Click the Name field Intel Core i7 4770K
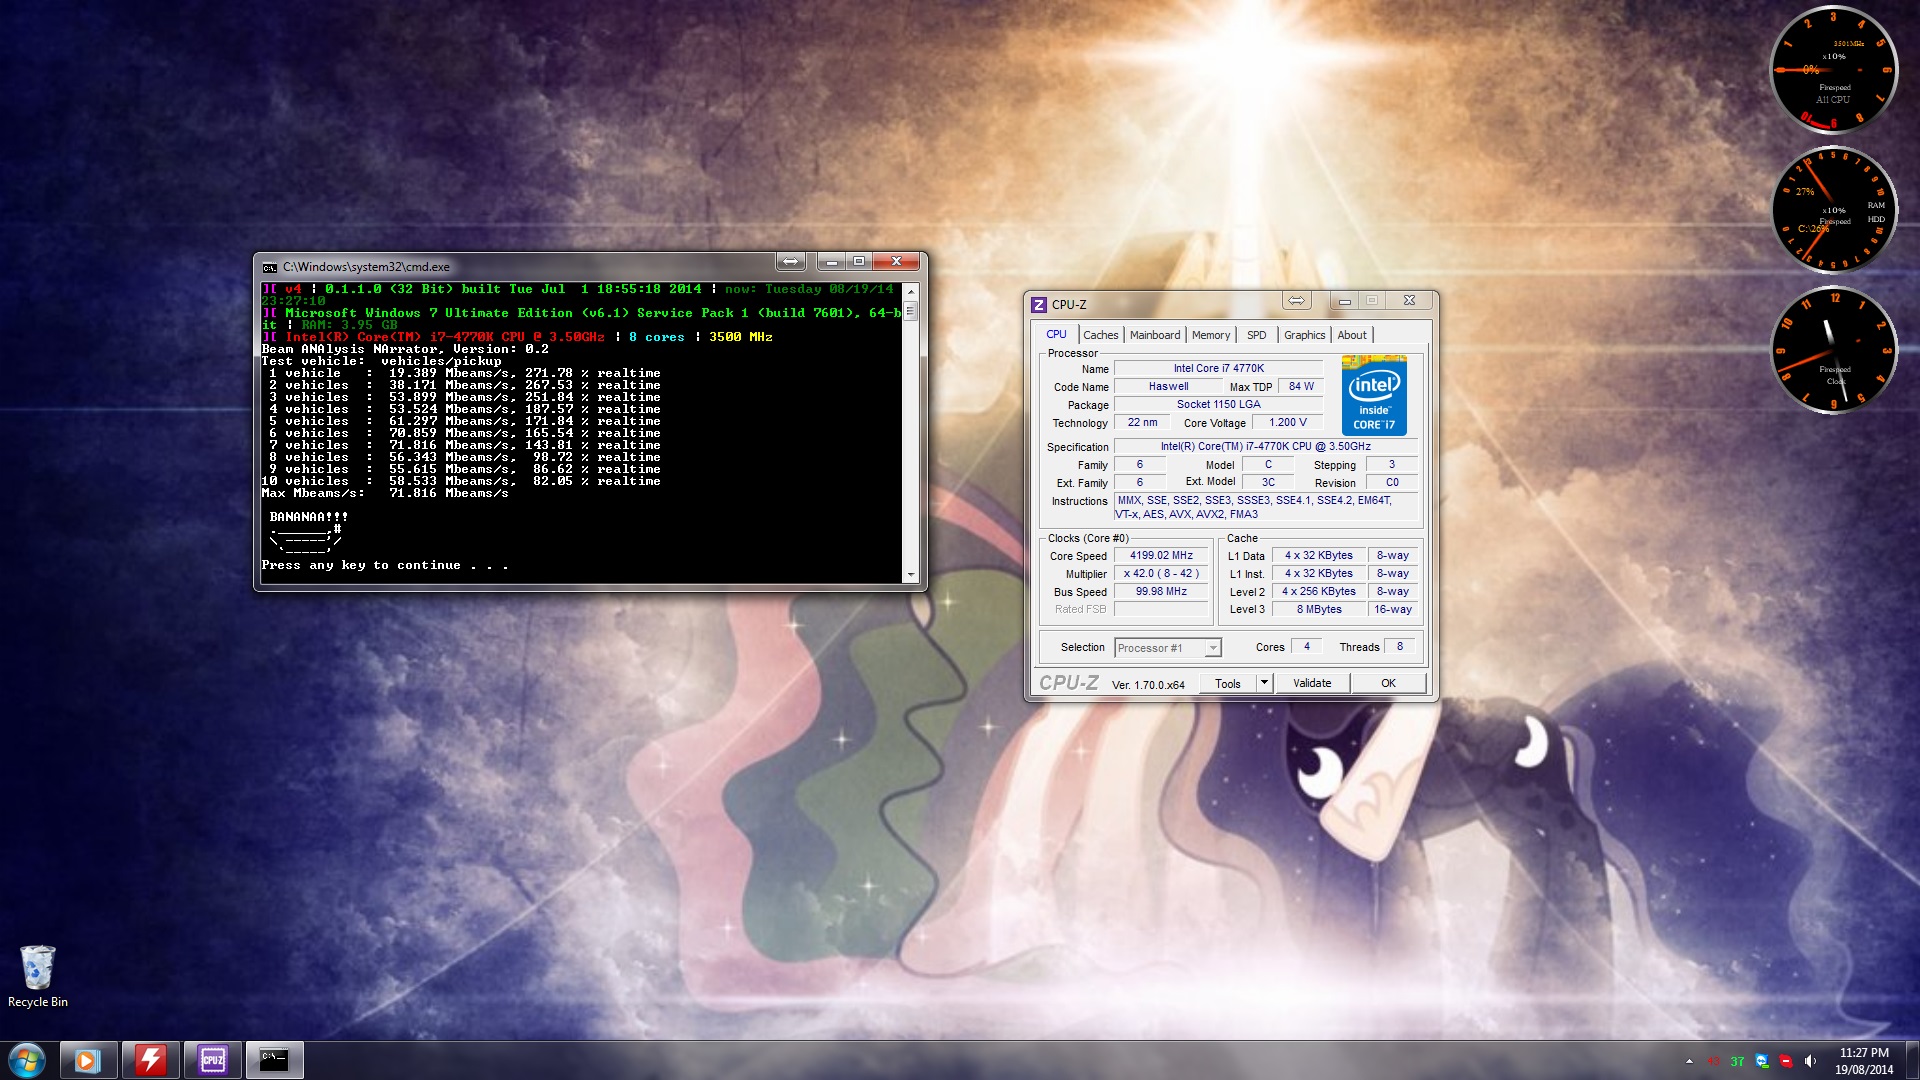The image size is (1920, 1080). 1218,368
